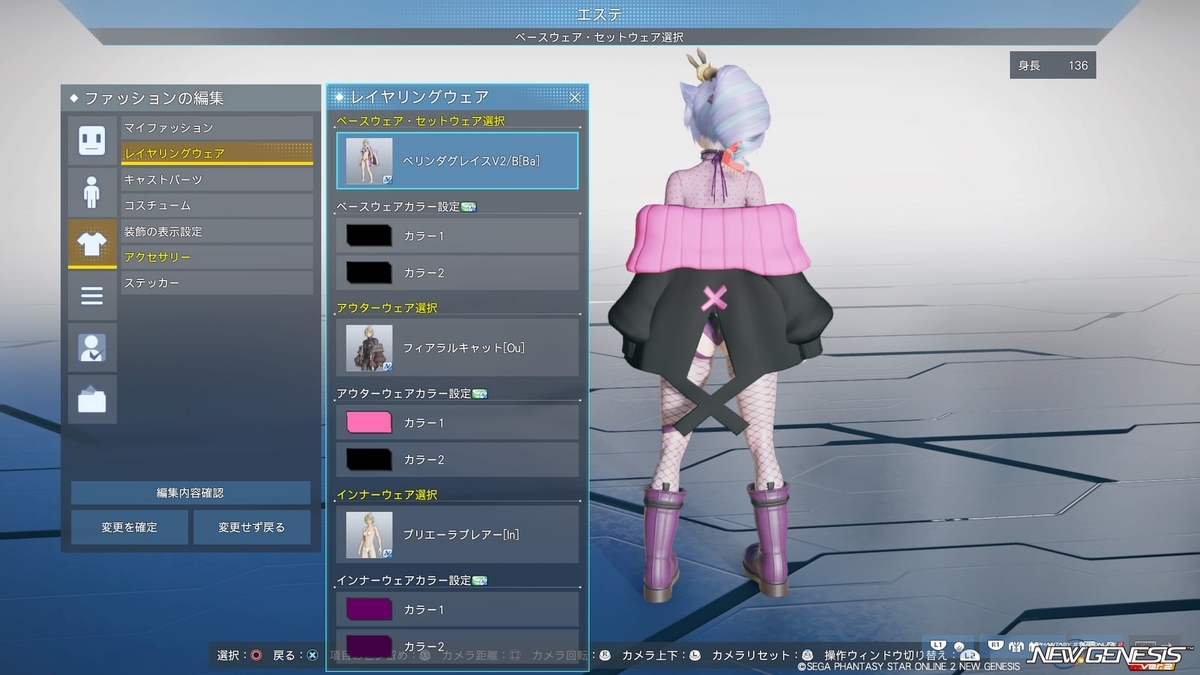The width and height of the screenshot is (1200, 675).
Task: Click 変更せず戻る button
Action: pyautogui.click(x=252, y=527)
